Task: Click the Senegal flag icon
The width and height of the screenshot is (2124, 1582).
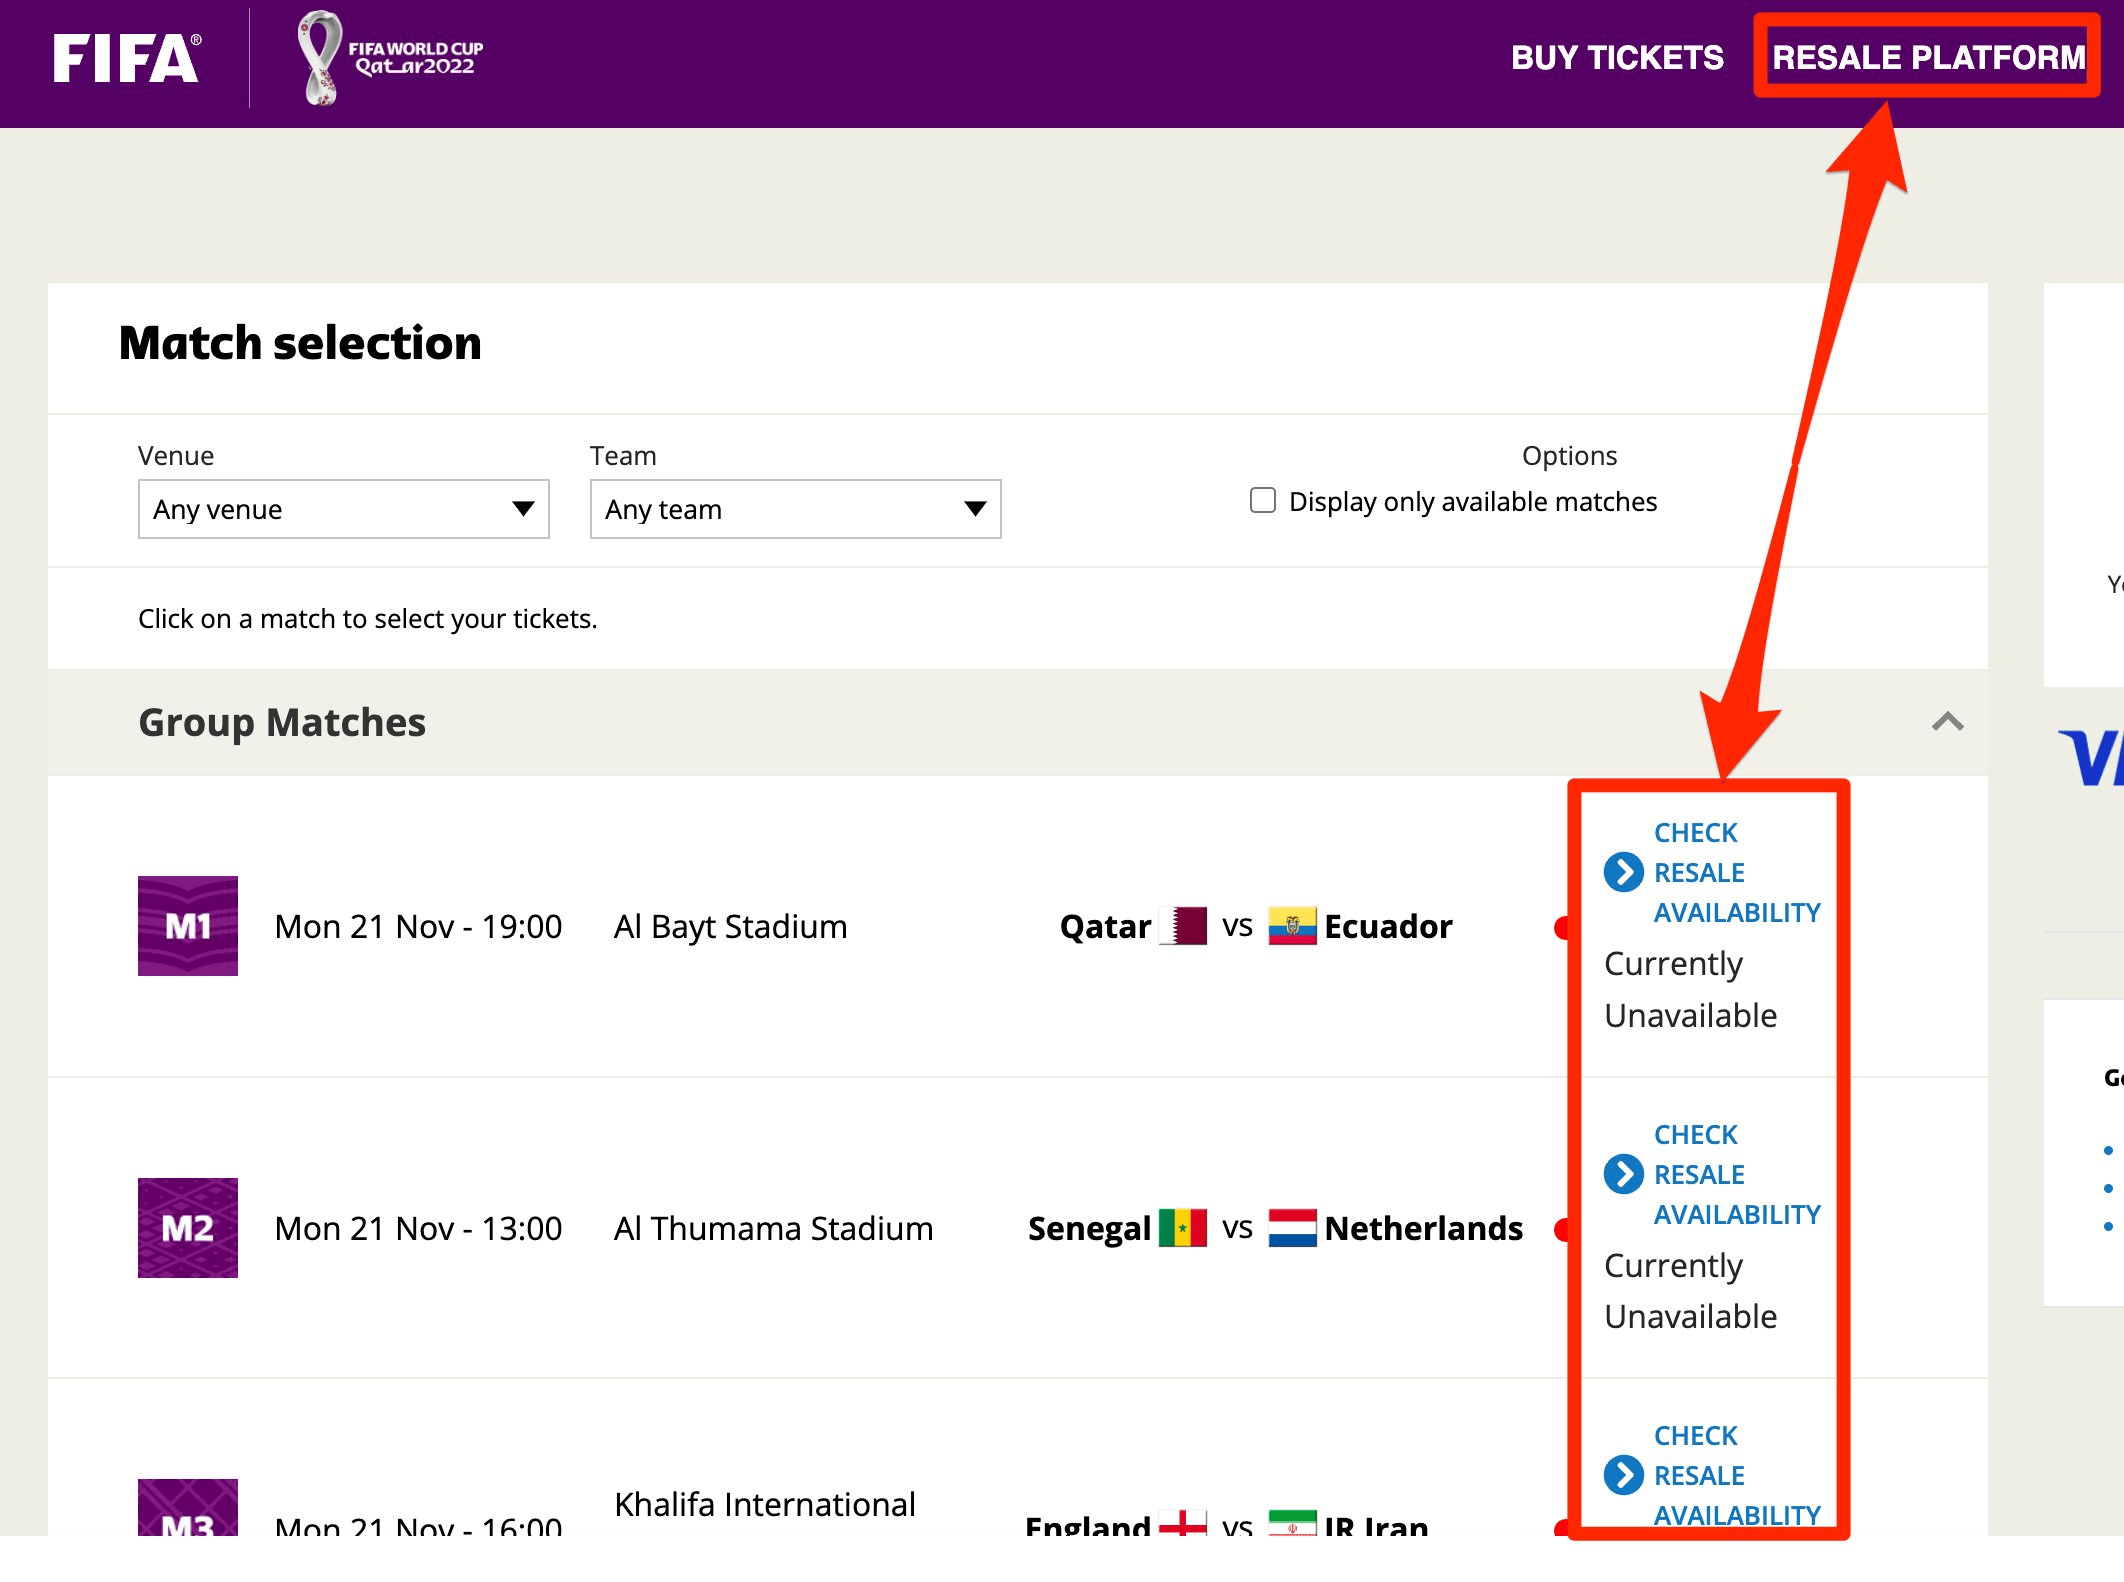Action: pyautogui.click(x=1183, y=1228)
